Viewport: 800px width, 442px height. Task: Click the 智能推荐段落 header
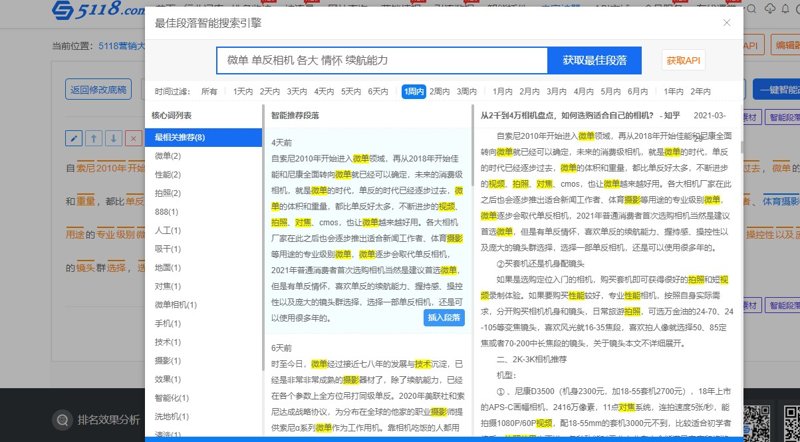click(x=295, y=115)
